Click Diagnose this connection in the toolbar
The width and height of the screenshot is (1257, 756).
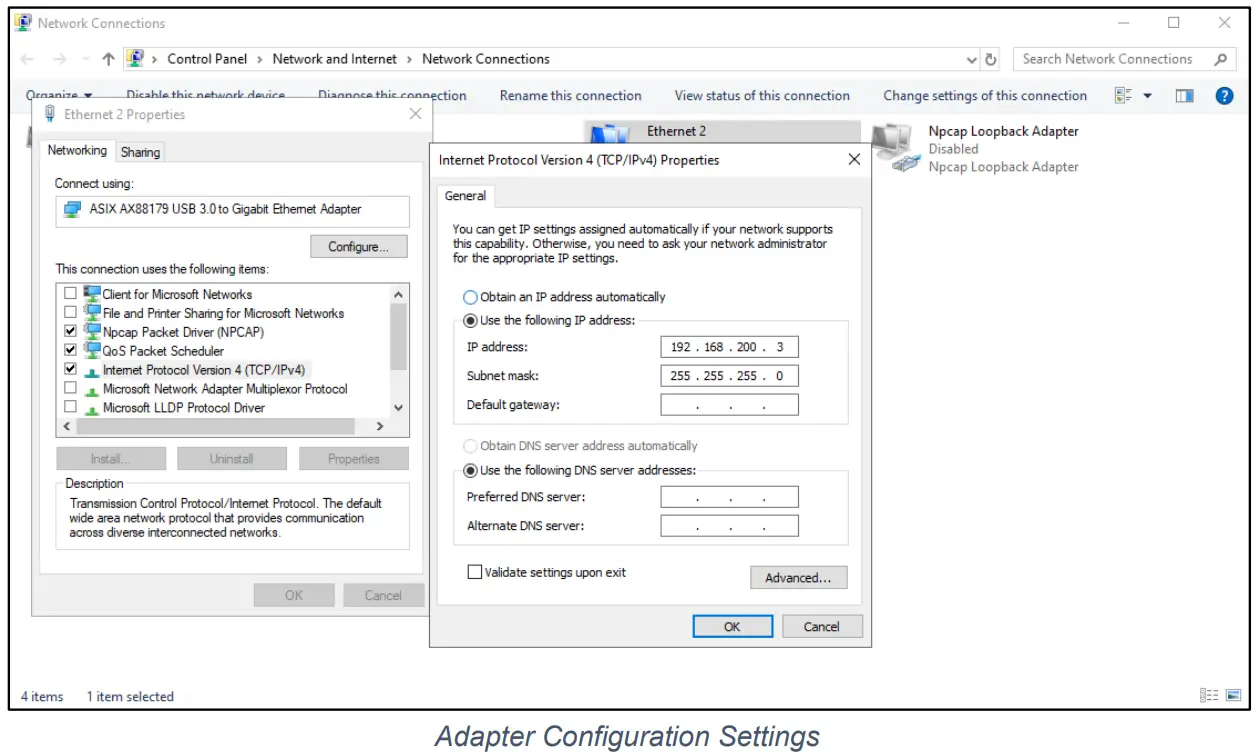pyautogui.click(x=392, y=96)
